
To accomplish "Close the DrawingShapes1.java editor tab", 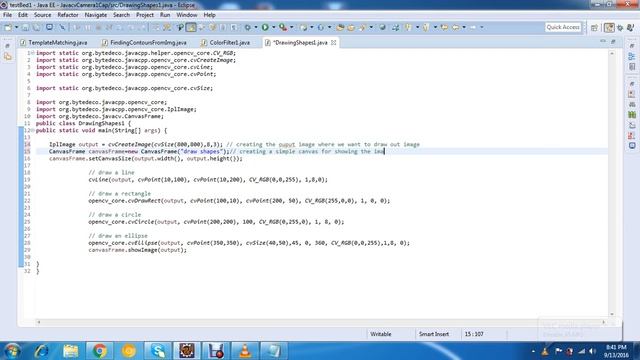I will [333, 42].
